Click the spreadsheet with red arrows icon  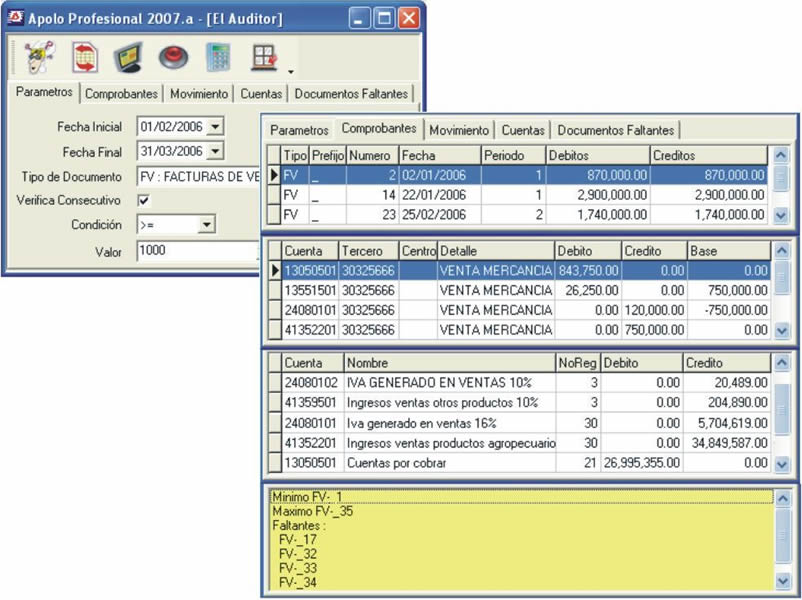[x=84, y=57]
